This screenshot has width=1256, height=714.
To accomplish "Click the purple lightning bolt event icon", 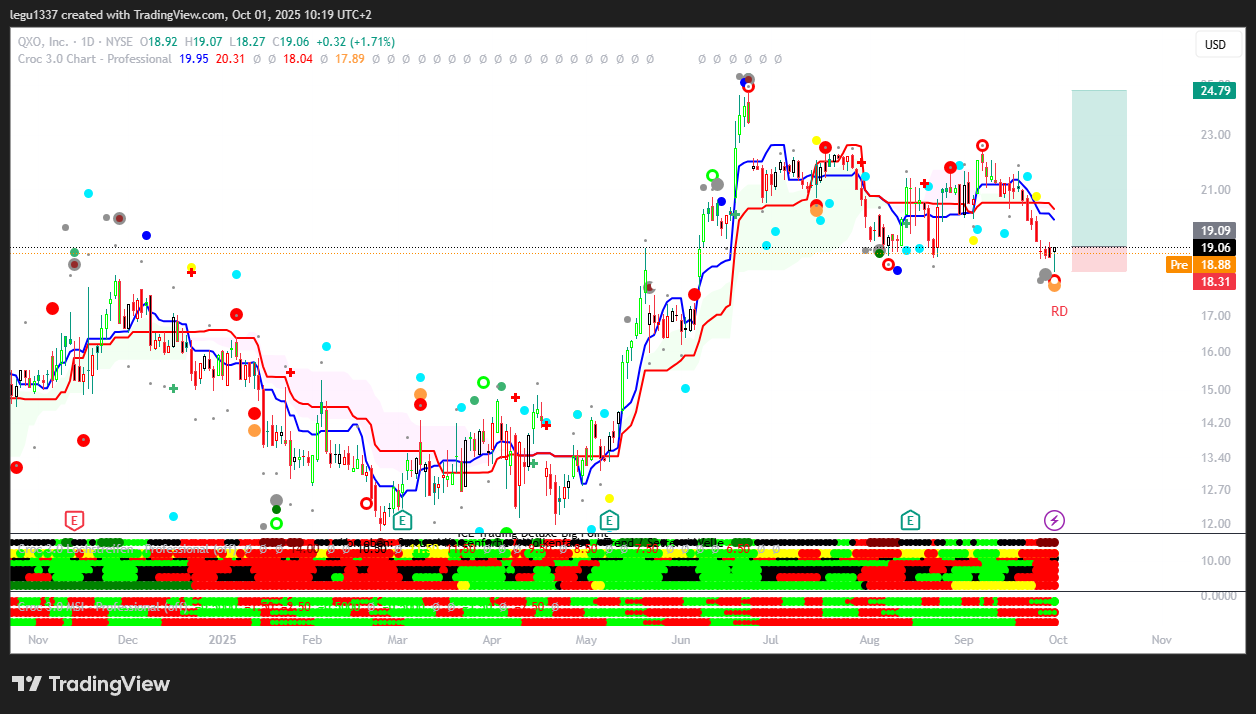I will [x=1054, y=520].
